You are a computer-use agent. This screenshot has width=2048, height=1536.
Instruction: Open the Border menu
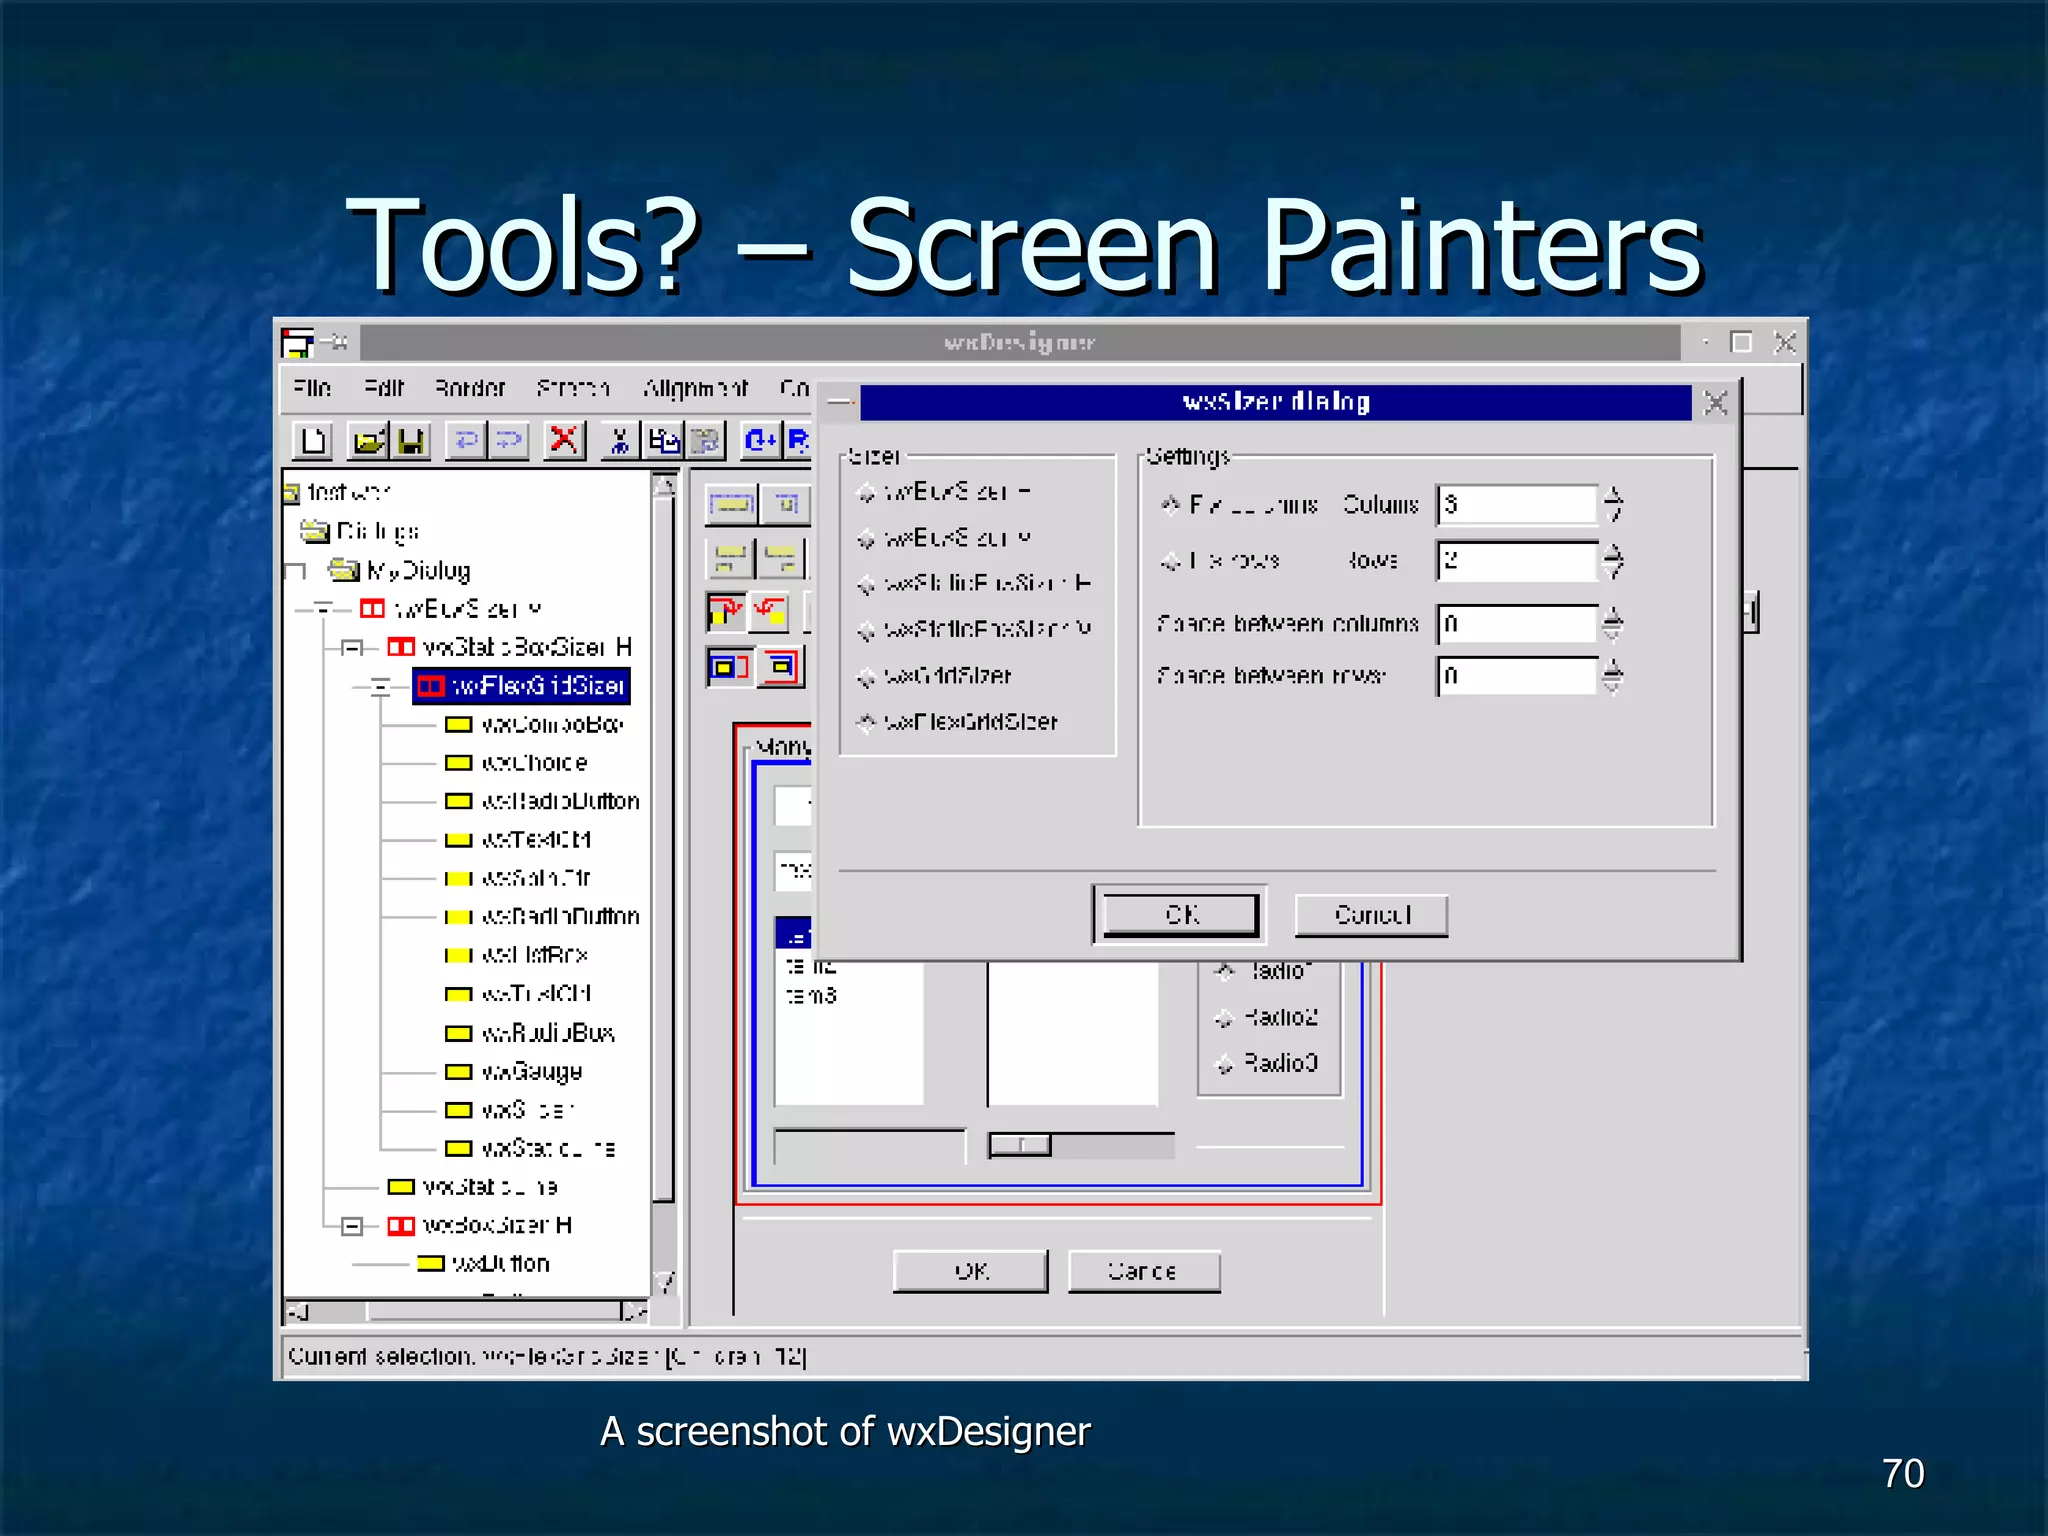pos(470,388)
